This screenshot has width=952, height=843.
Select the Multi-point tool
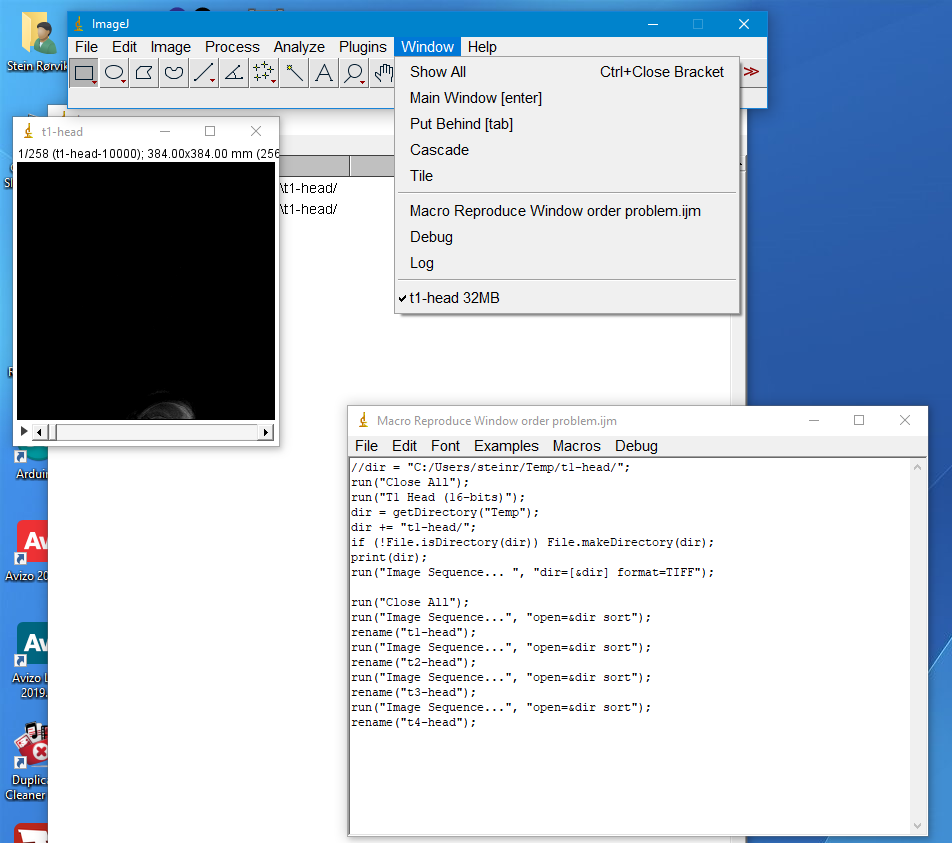click(264, 72)
